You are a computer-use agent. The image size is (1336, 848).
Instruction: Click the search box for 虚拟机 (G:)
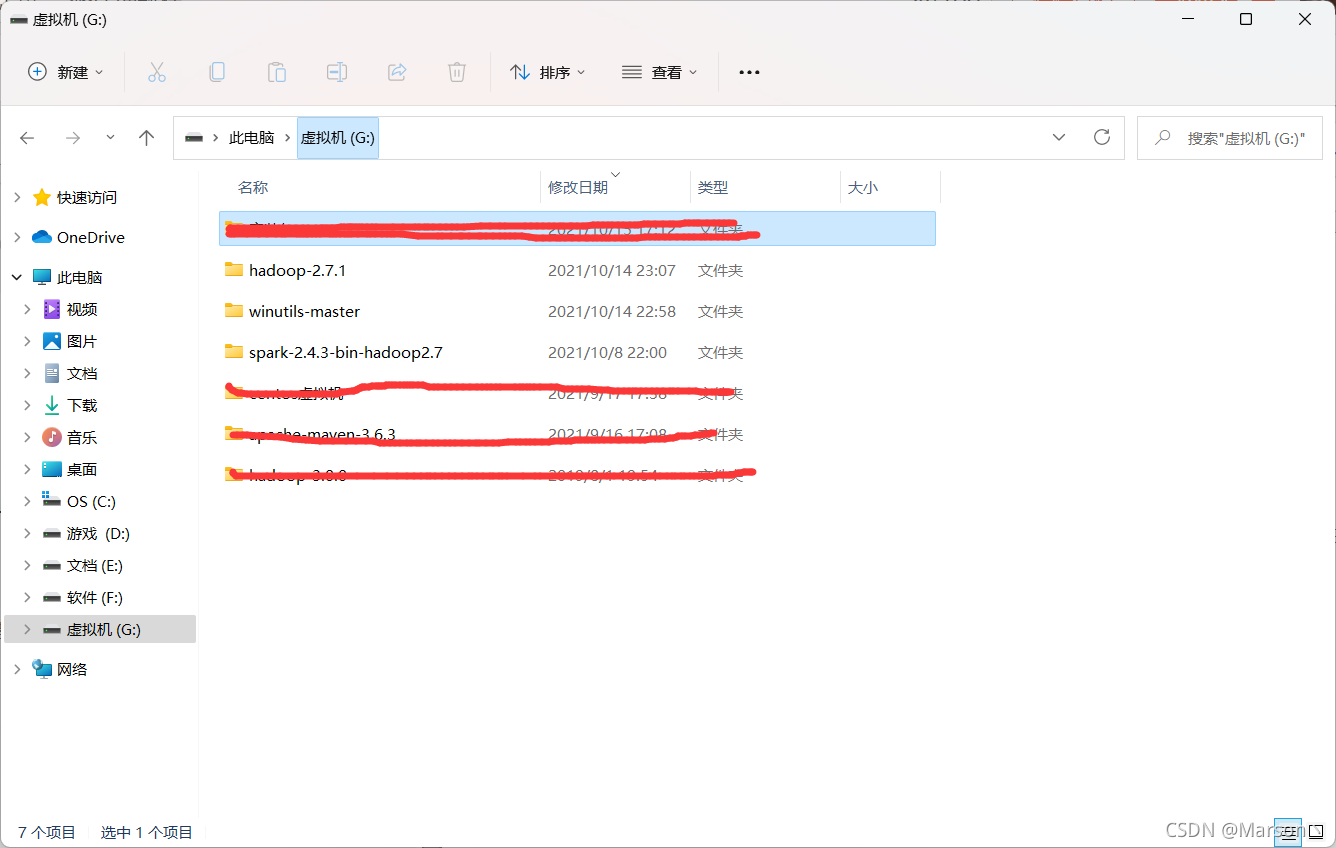pos(1230,138)
